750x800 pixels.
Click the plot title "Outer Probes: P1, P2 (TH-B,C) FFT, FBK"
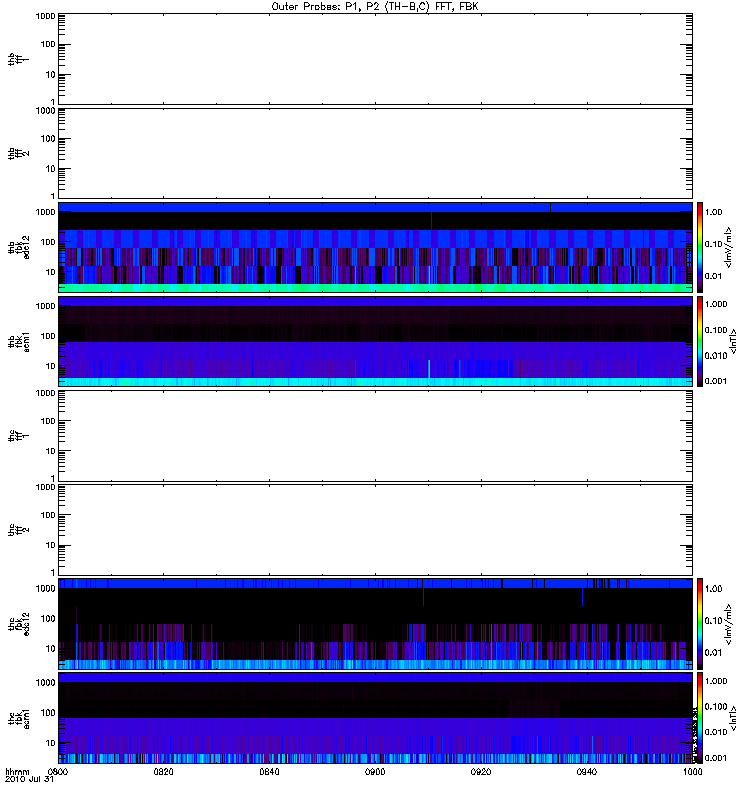tap(375, 7)
